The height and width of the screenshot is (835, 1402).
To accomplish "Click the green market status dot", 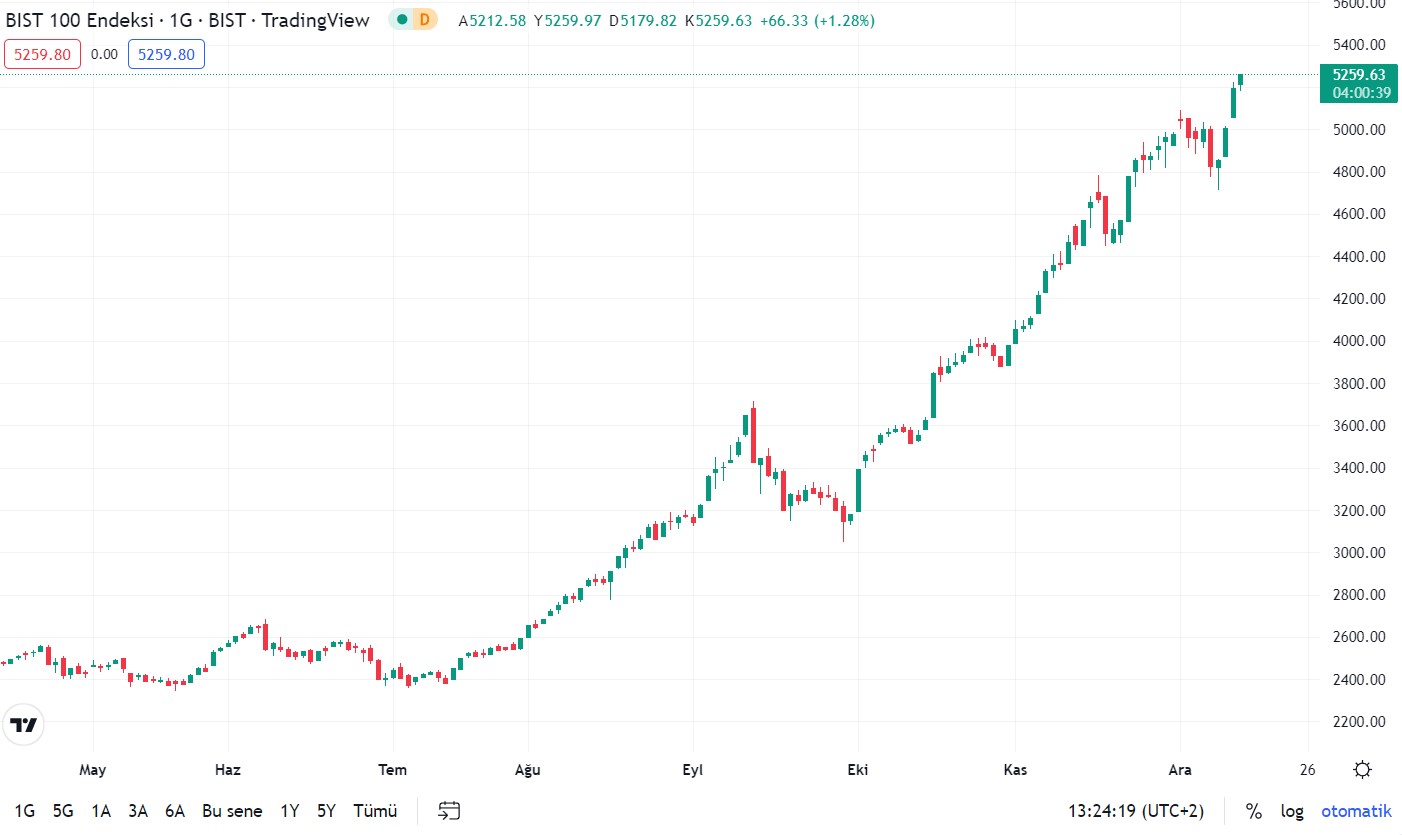I will point(402,20).
